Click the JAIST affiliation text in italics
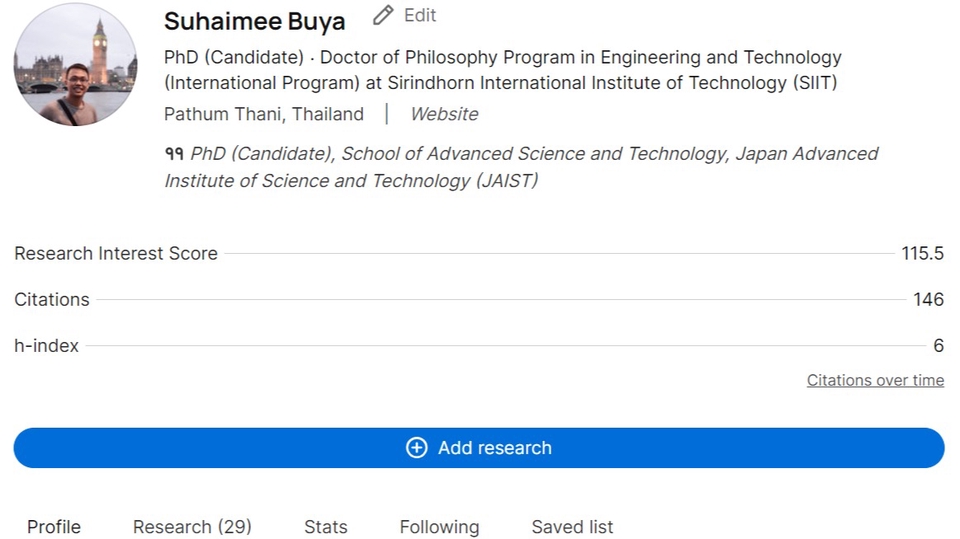The width and height of the screenshot is (960, 539). (520, 167)
